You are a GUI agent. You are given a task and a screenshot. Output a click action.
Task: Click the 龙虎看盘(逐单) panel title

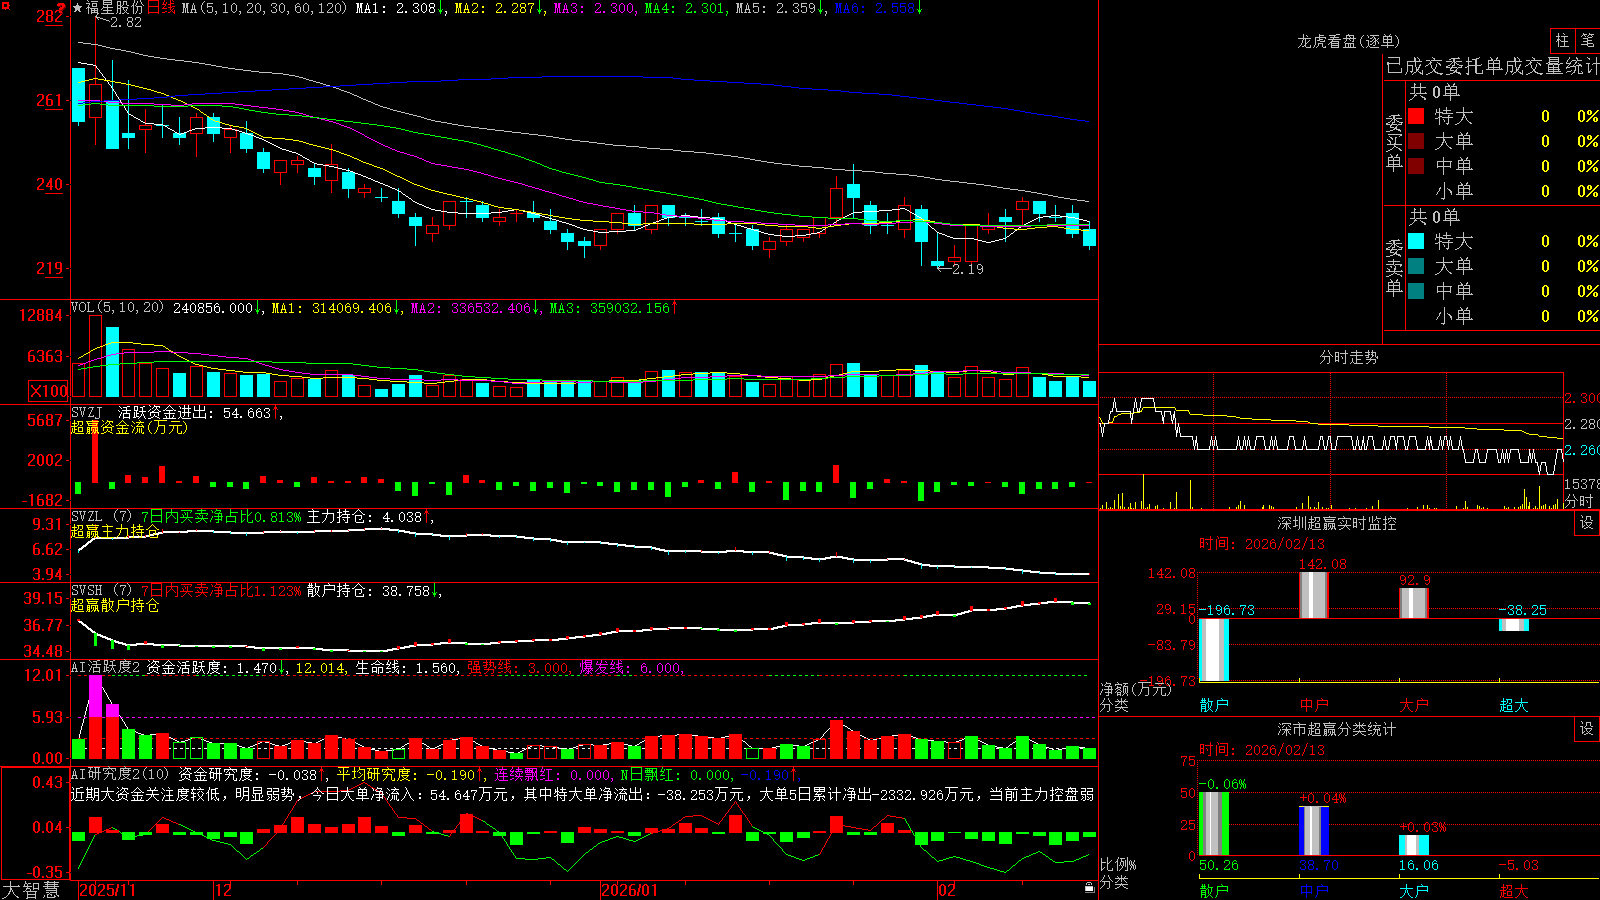[x=1348, y=41]
